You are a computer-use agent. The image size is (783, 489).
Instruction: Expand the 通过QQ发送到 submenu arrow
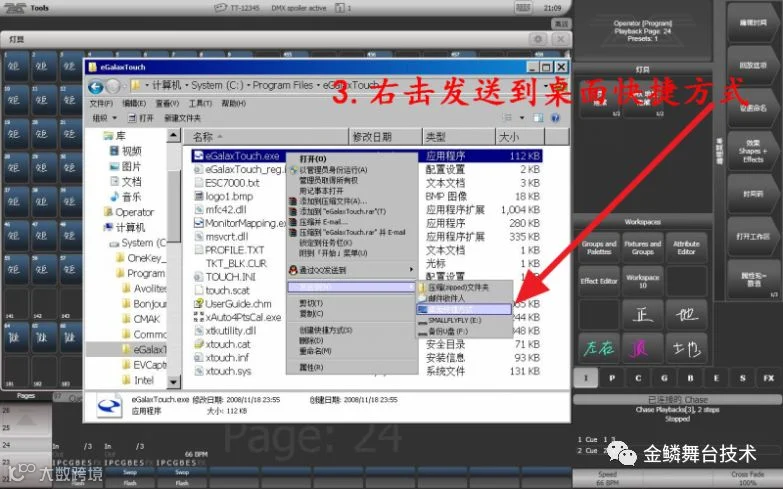point(411,270)
